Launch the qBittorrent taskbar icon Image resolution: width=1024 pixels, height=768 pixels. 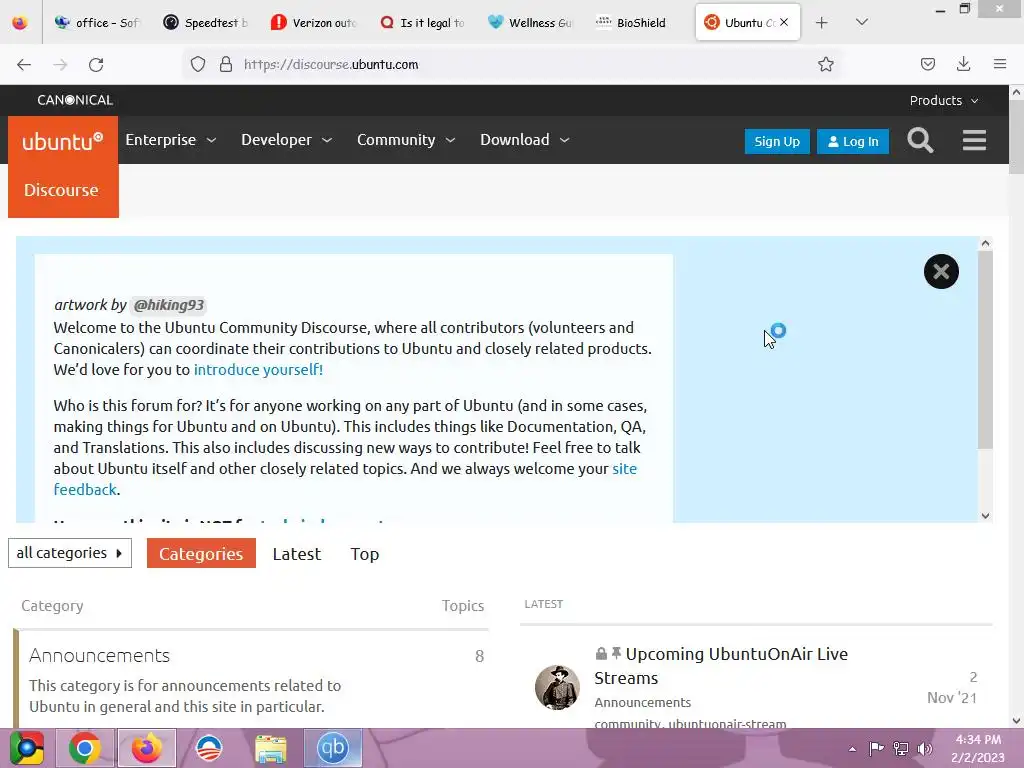pyautogui.click(x=332, y=748)
